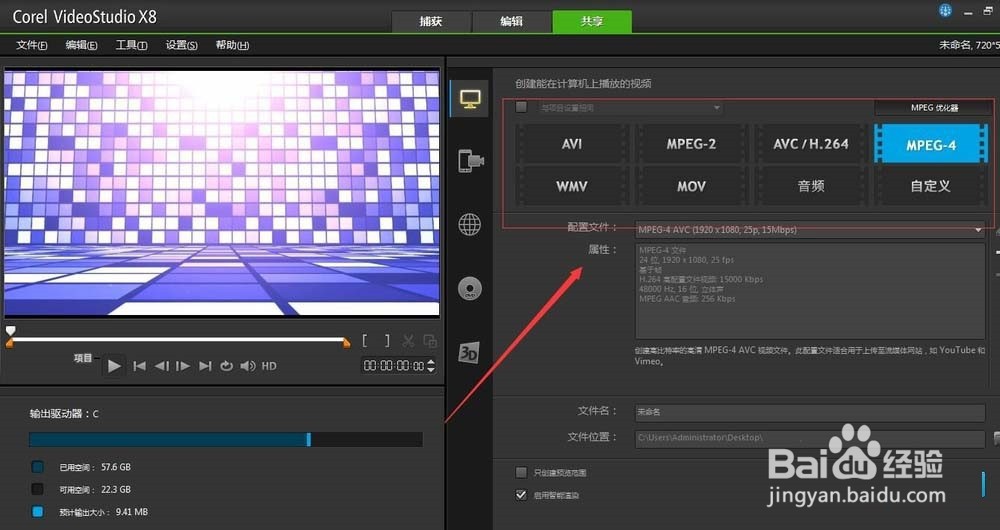Viewport: 1000px width, 530px height.
Task: Click the timecode stepper arrows
Action: coord(431,365)
